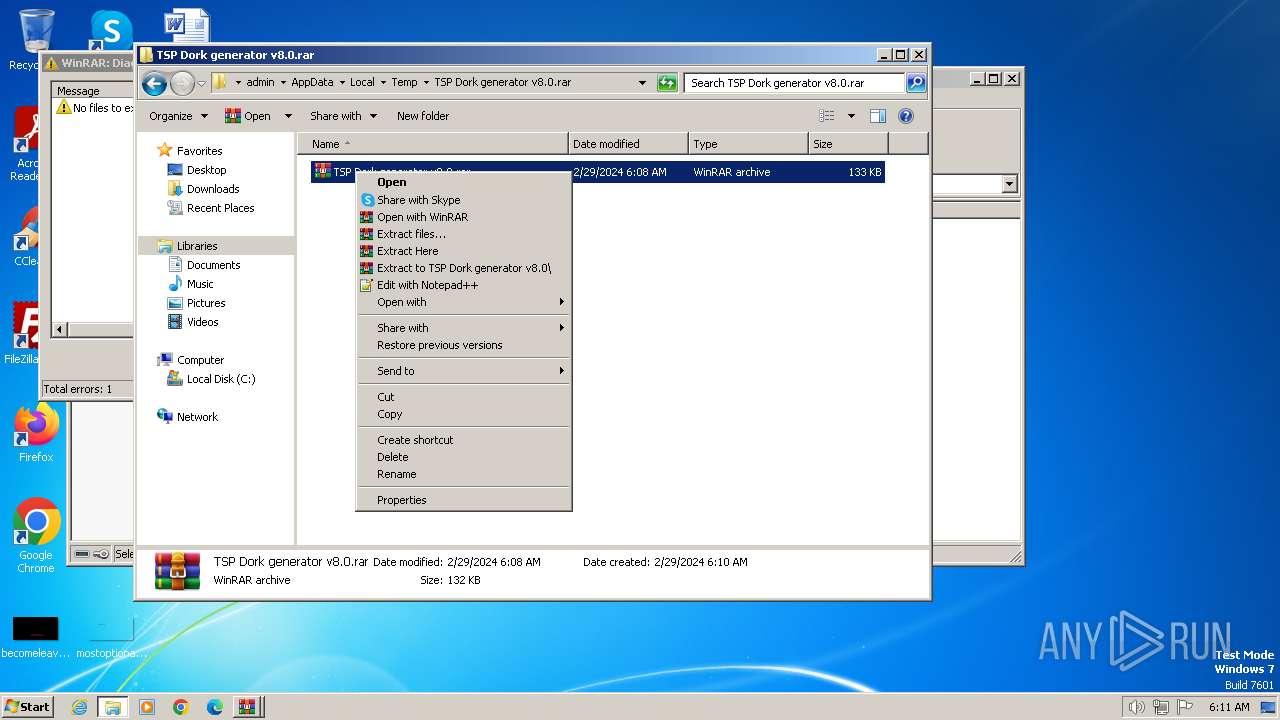
Task: Sort by the Name column header
Action: (x=432, y=144)
